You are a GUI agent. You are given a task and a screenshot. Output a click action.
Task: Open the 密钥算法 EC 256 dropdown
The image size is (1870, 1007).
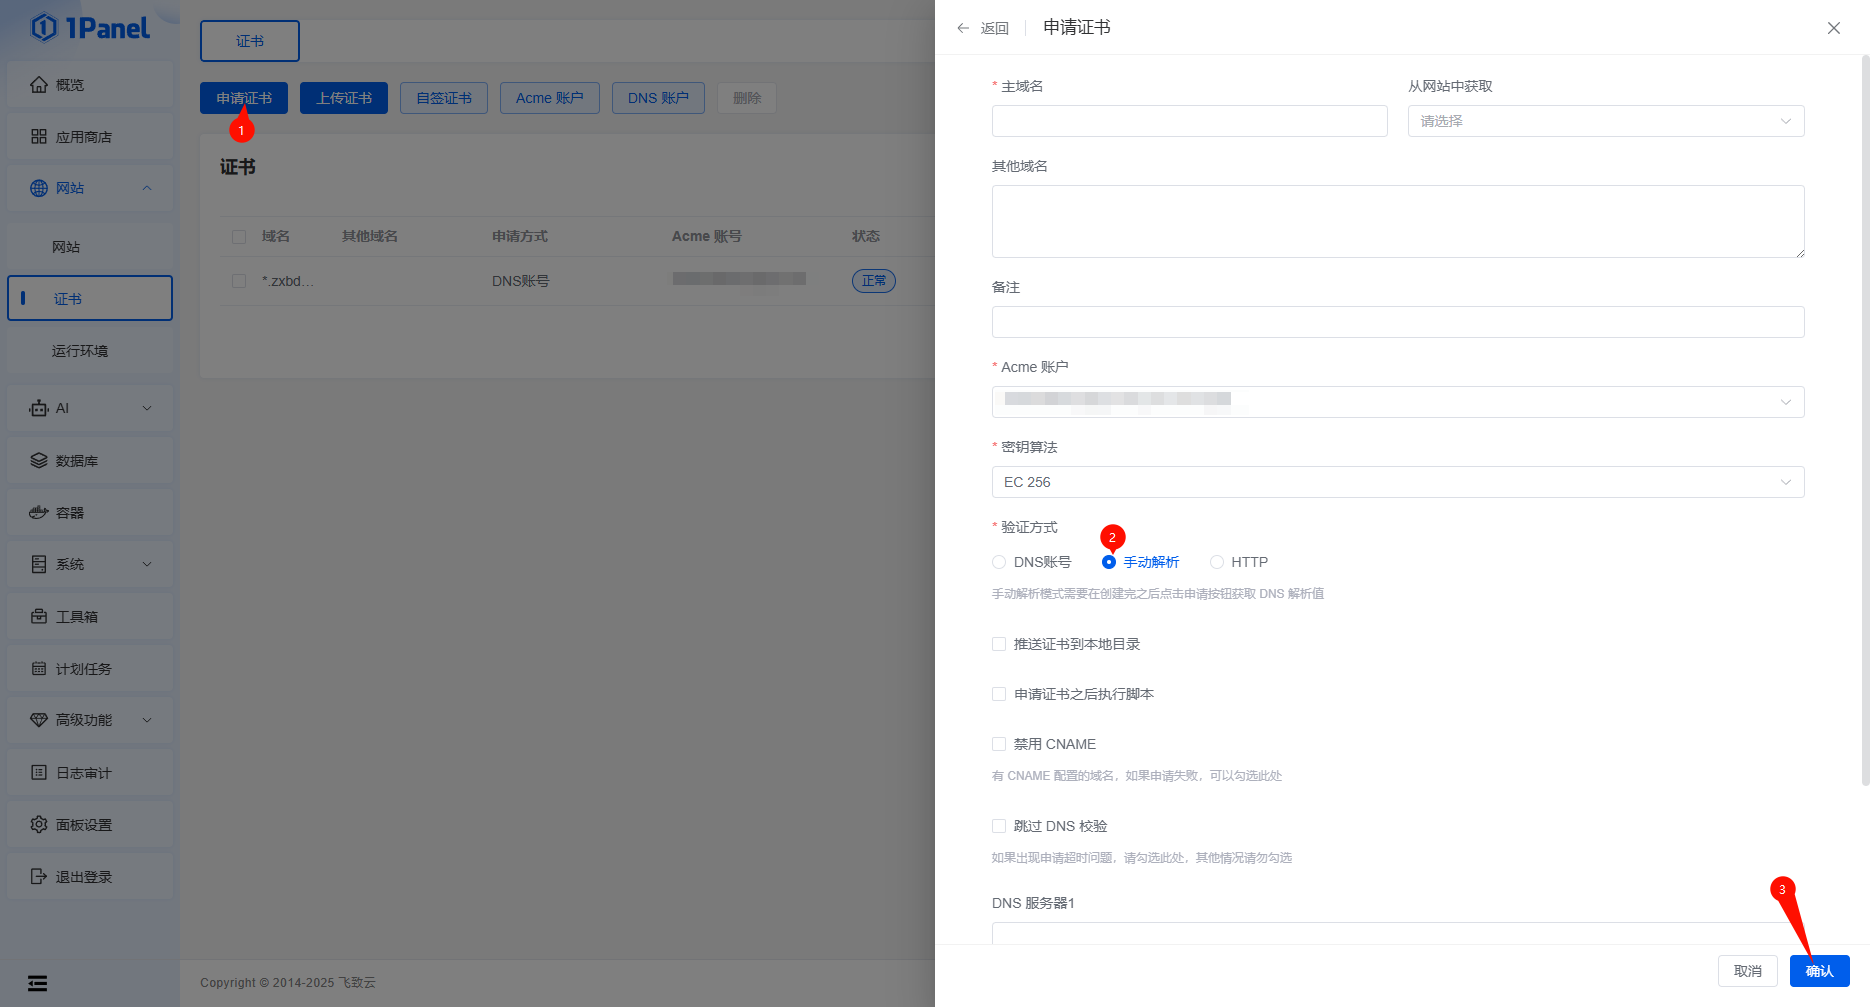1397,482
